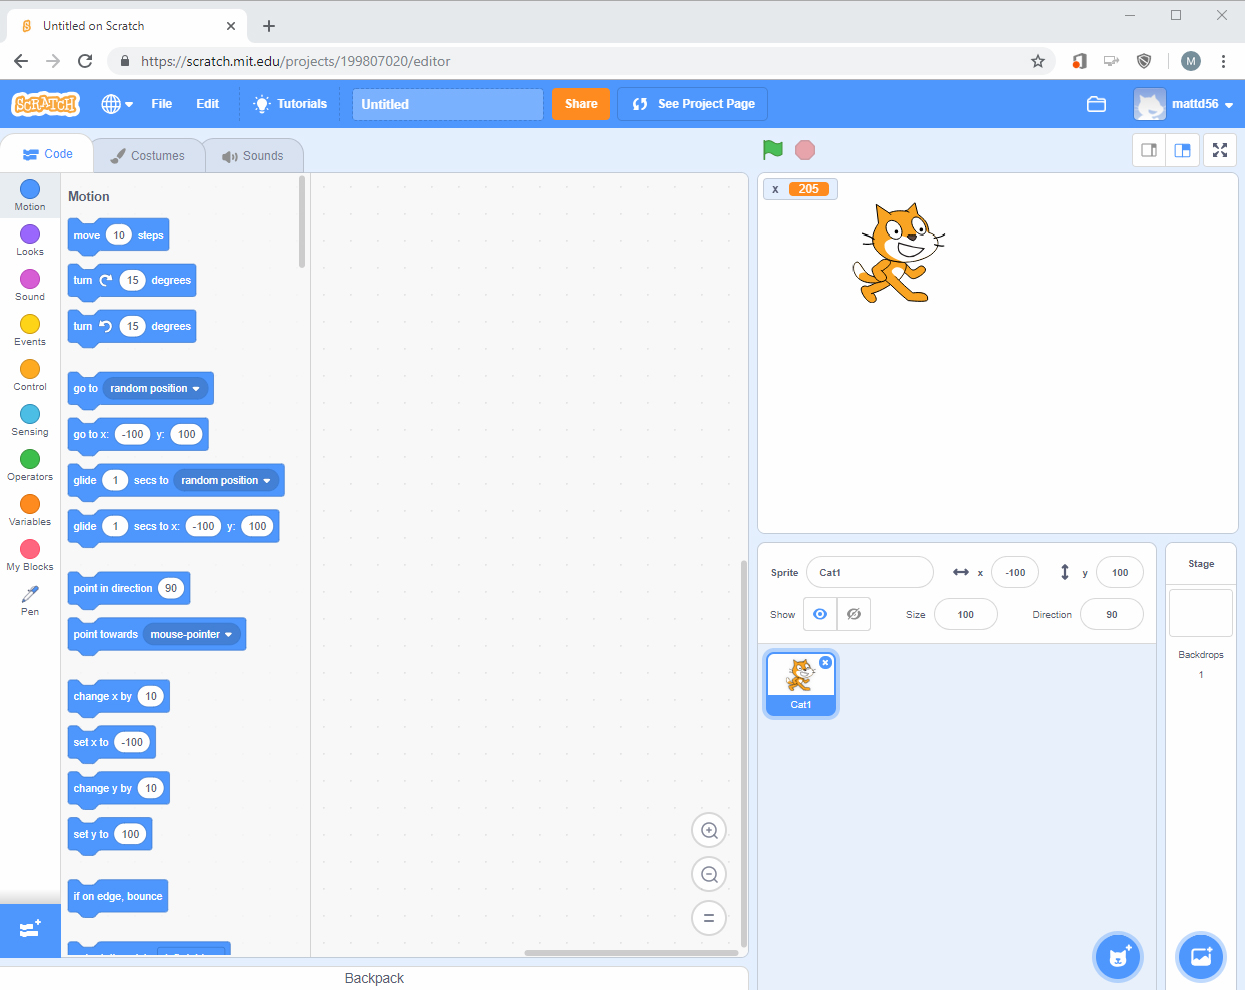Switch to small stage layout

coord(1149,150)
